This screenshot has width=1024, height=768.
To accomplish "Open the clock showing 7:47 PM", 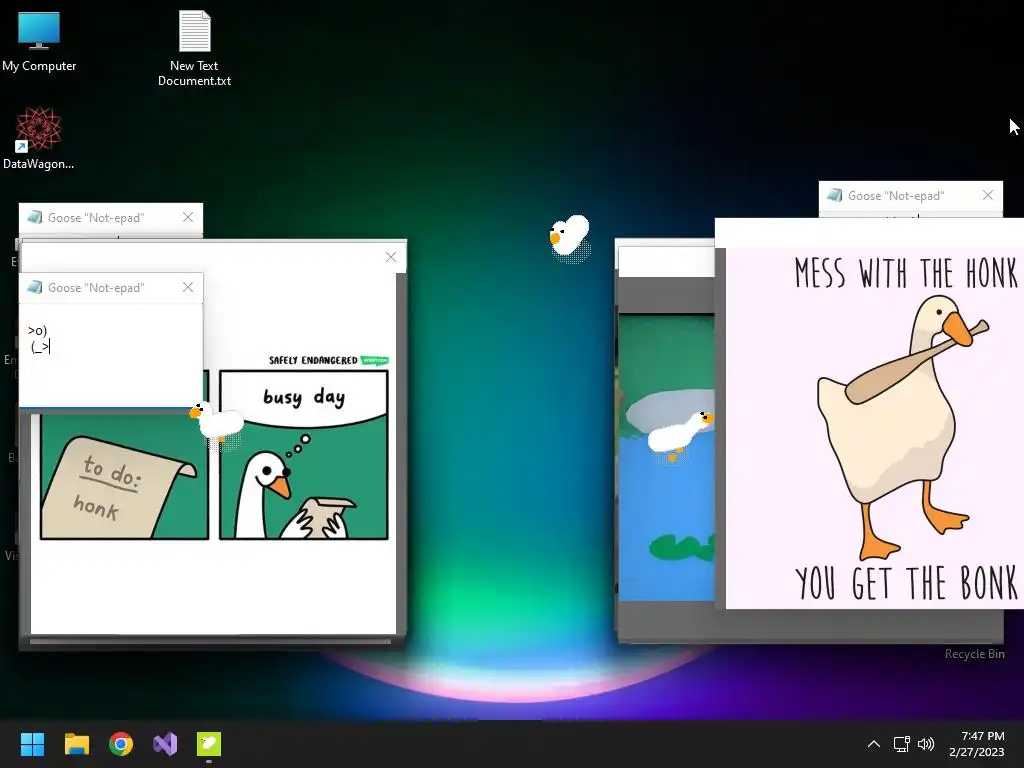I will (983, 736).
